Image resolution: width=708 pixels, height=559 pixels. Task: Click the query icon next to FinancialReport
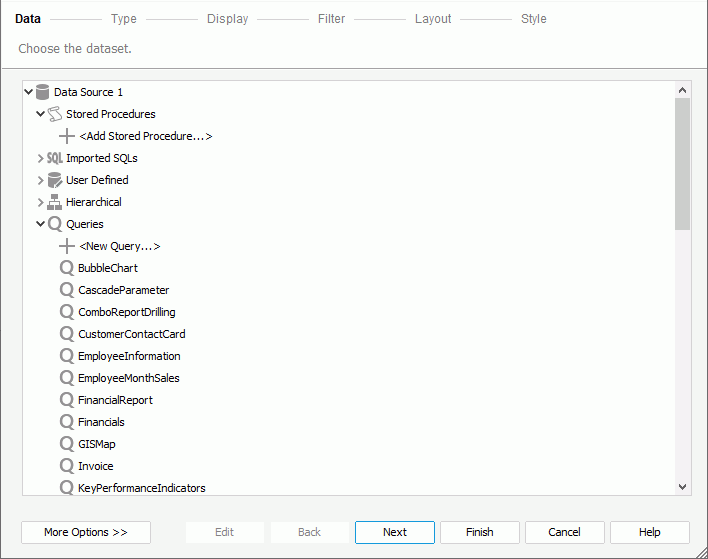[67, 400]
